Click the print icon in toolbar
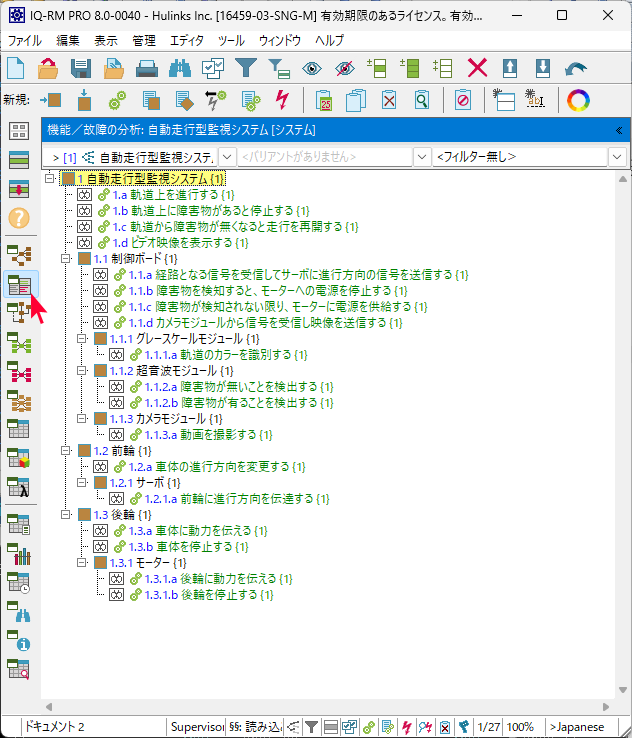This screenshot has width=632, height=738. tap(147, 68)
